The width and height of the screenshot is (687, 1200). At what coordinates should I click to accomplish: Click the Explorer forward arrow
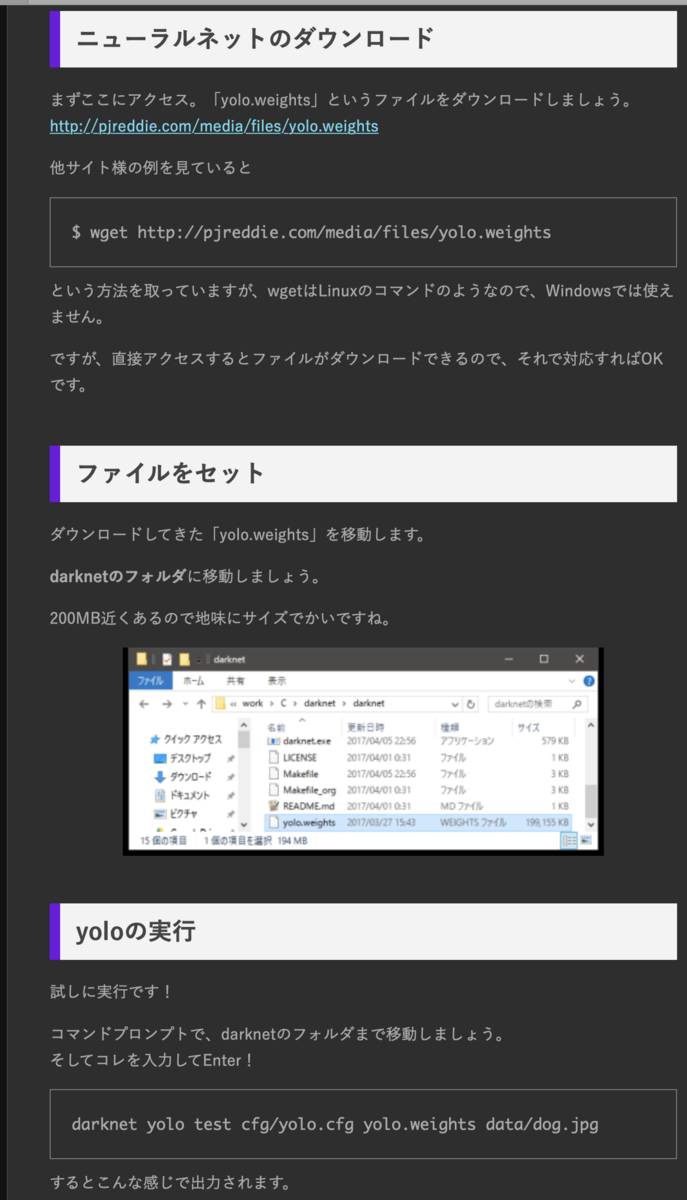tap(167, 704)
